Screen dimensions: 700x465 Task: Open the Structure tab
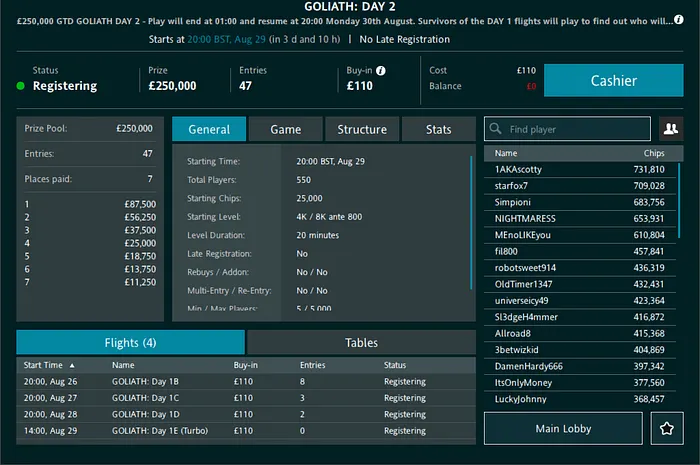click(x=361, y=129)
